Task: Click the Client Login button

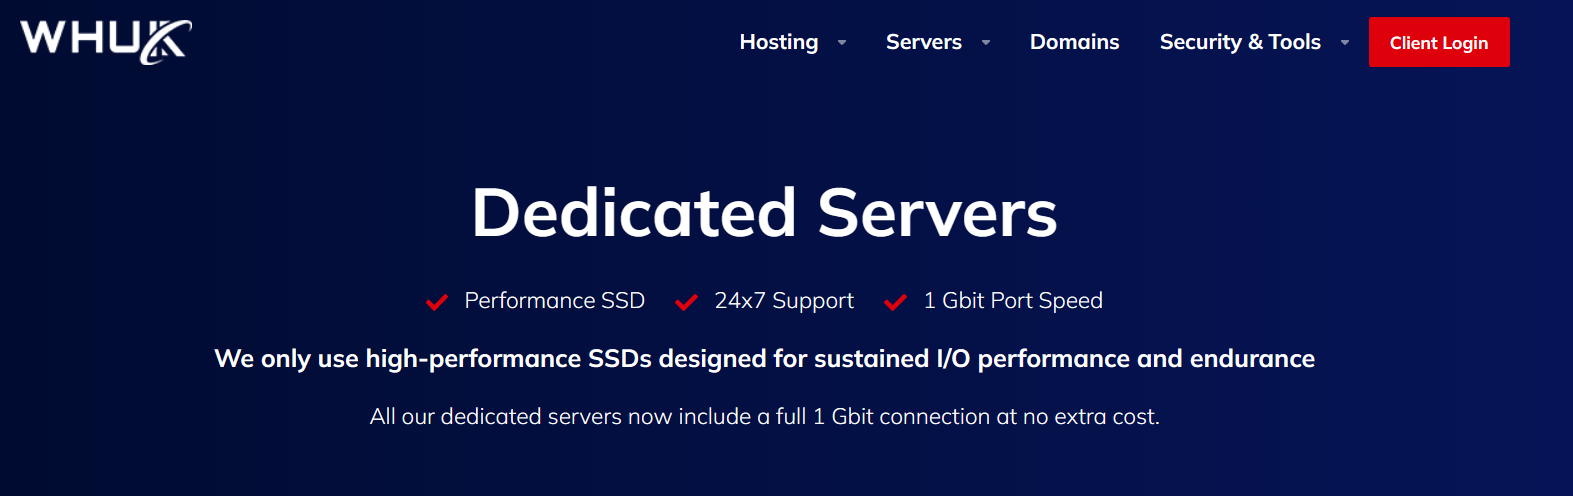Action: (x=1439, y=42)
